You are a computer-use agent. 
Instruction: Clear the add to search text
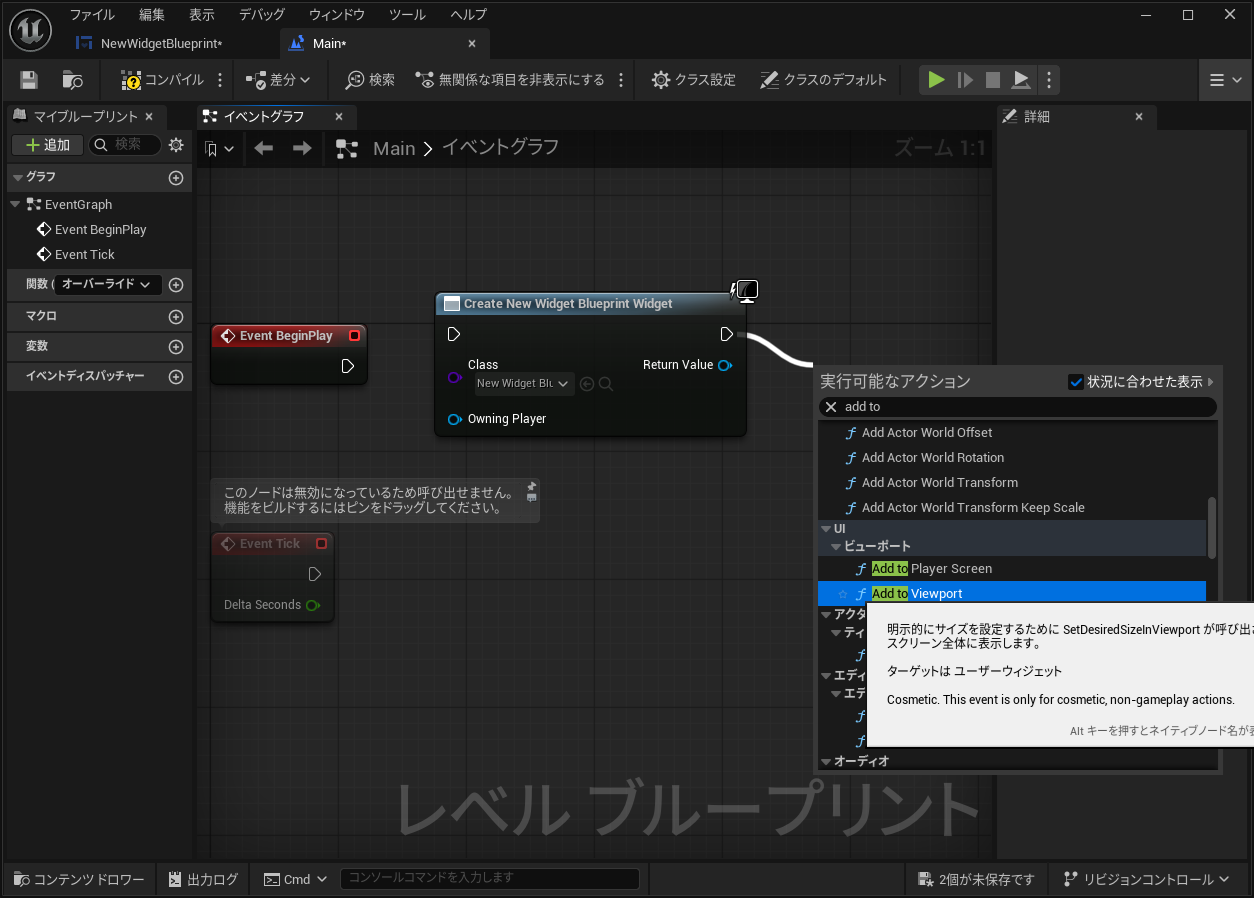(x=830, y=407)
